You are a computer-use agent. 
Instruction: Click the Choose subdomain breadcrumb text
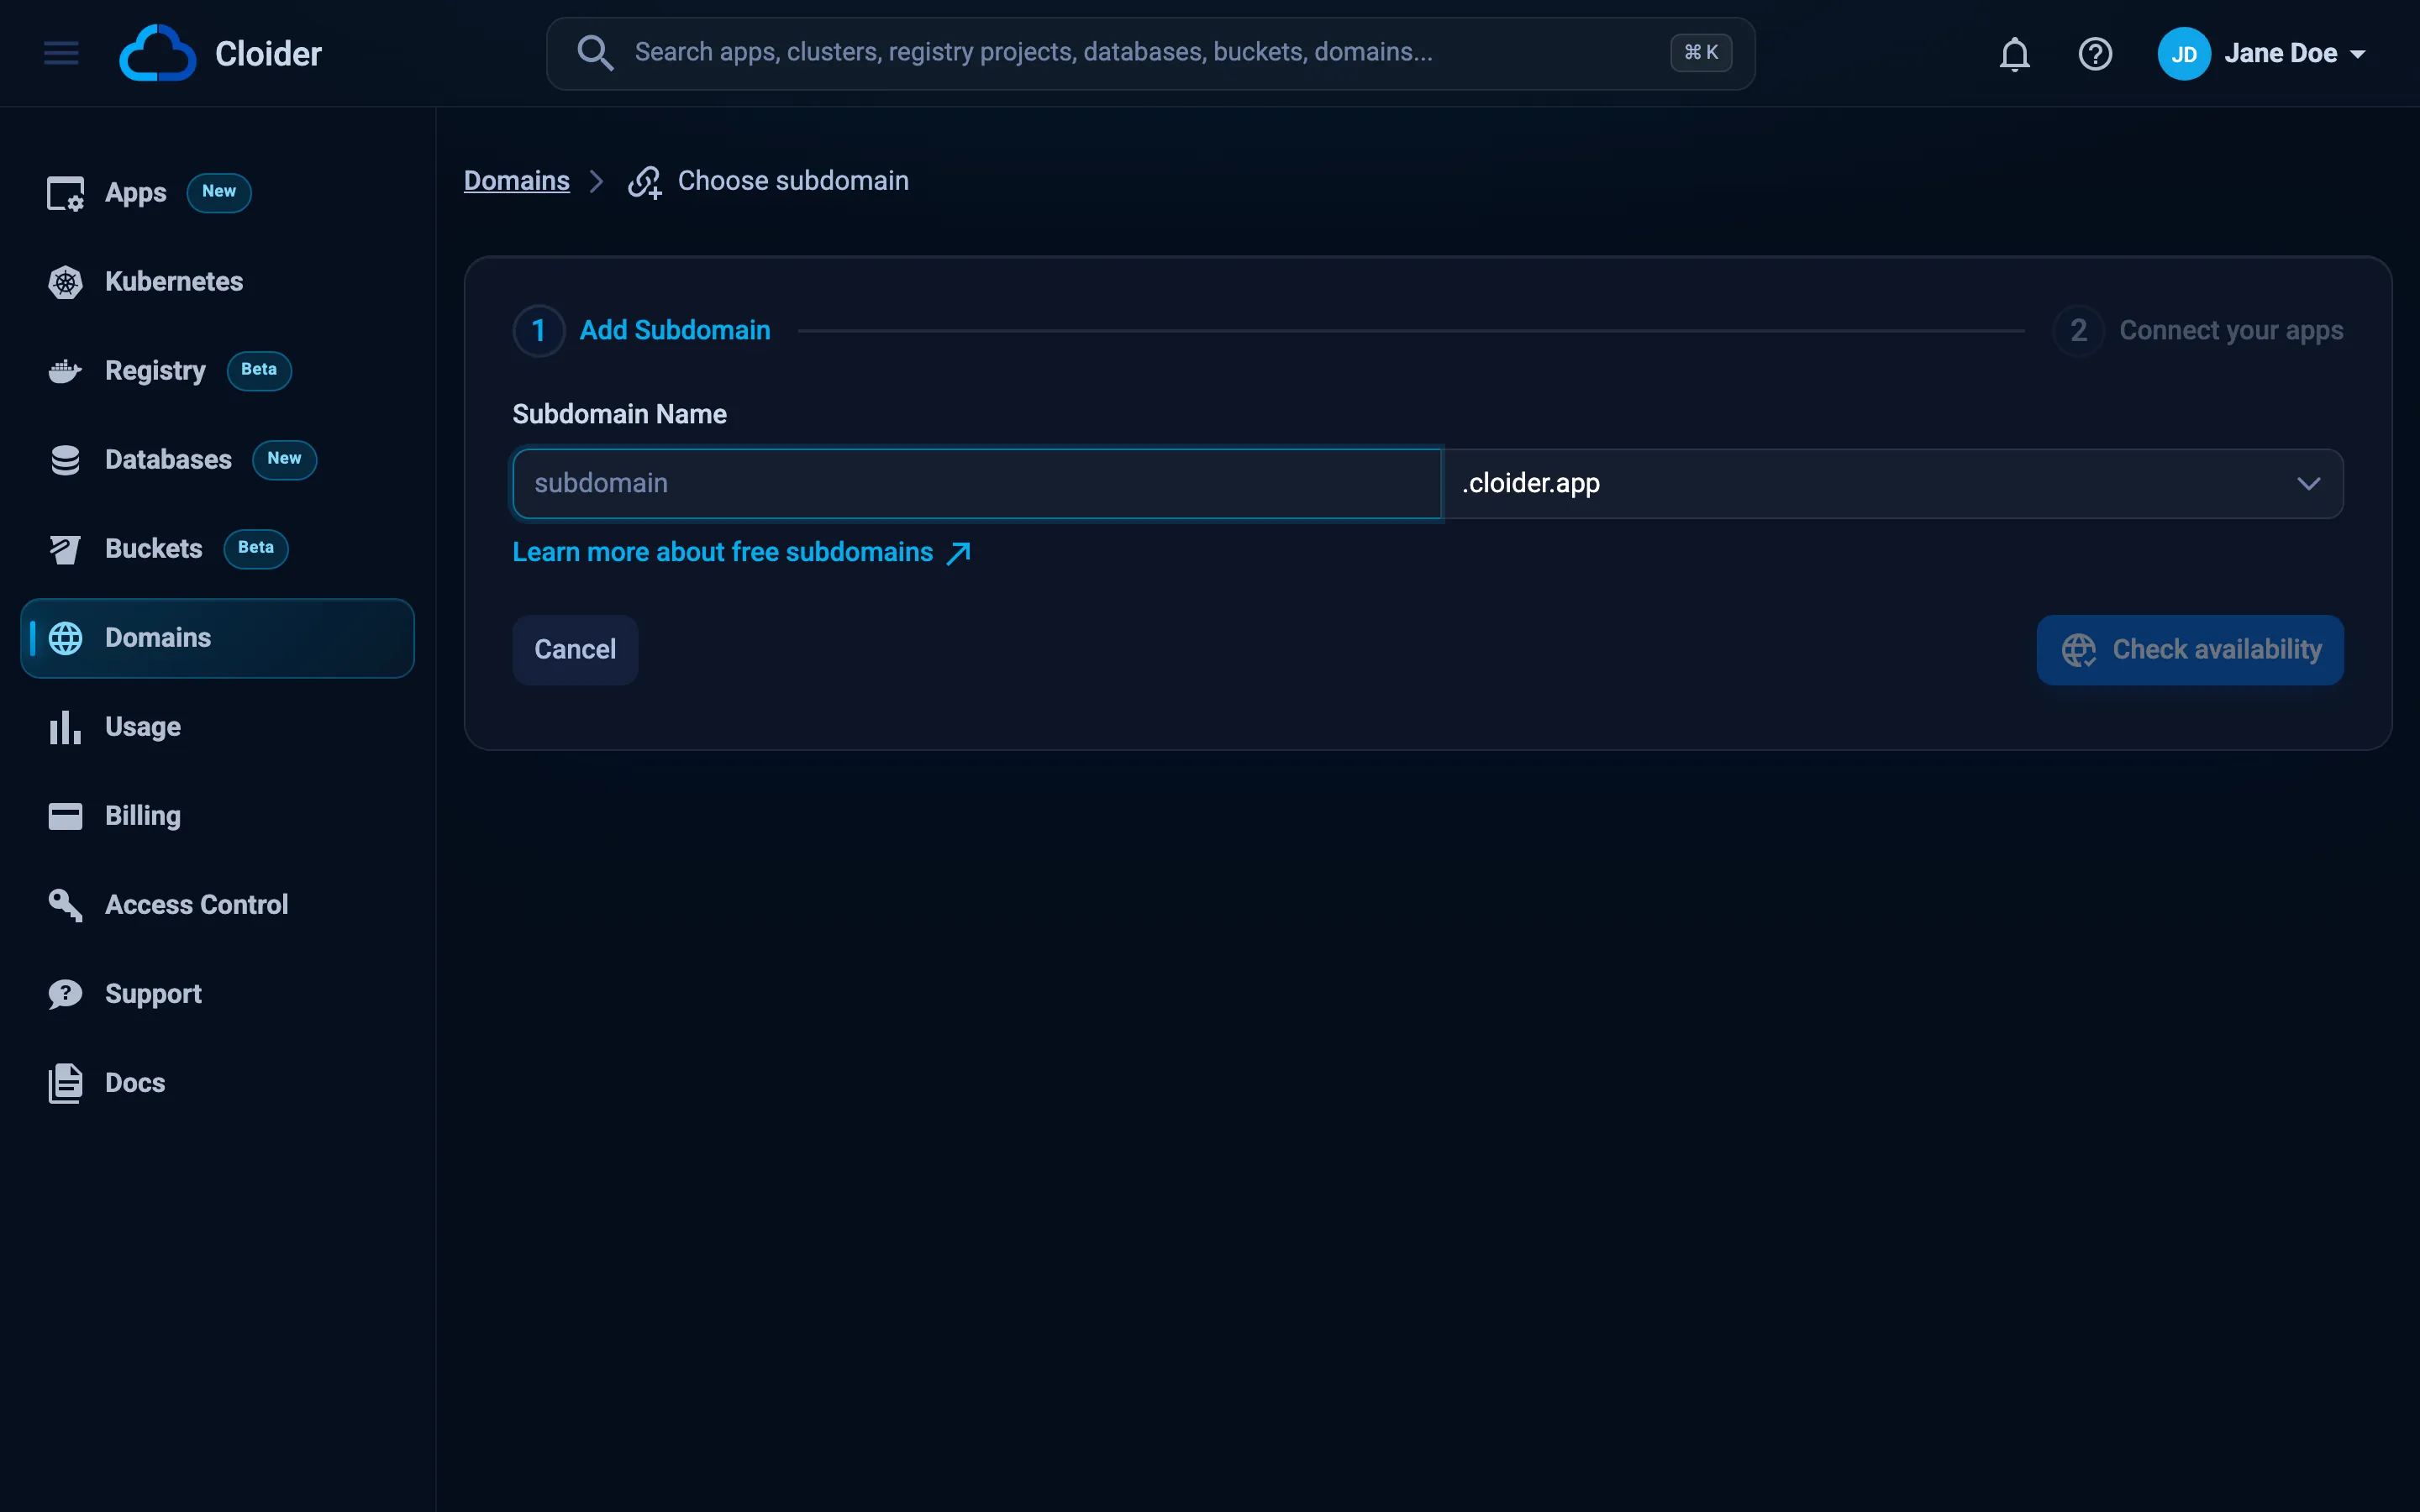[793, 181]
